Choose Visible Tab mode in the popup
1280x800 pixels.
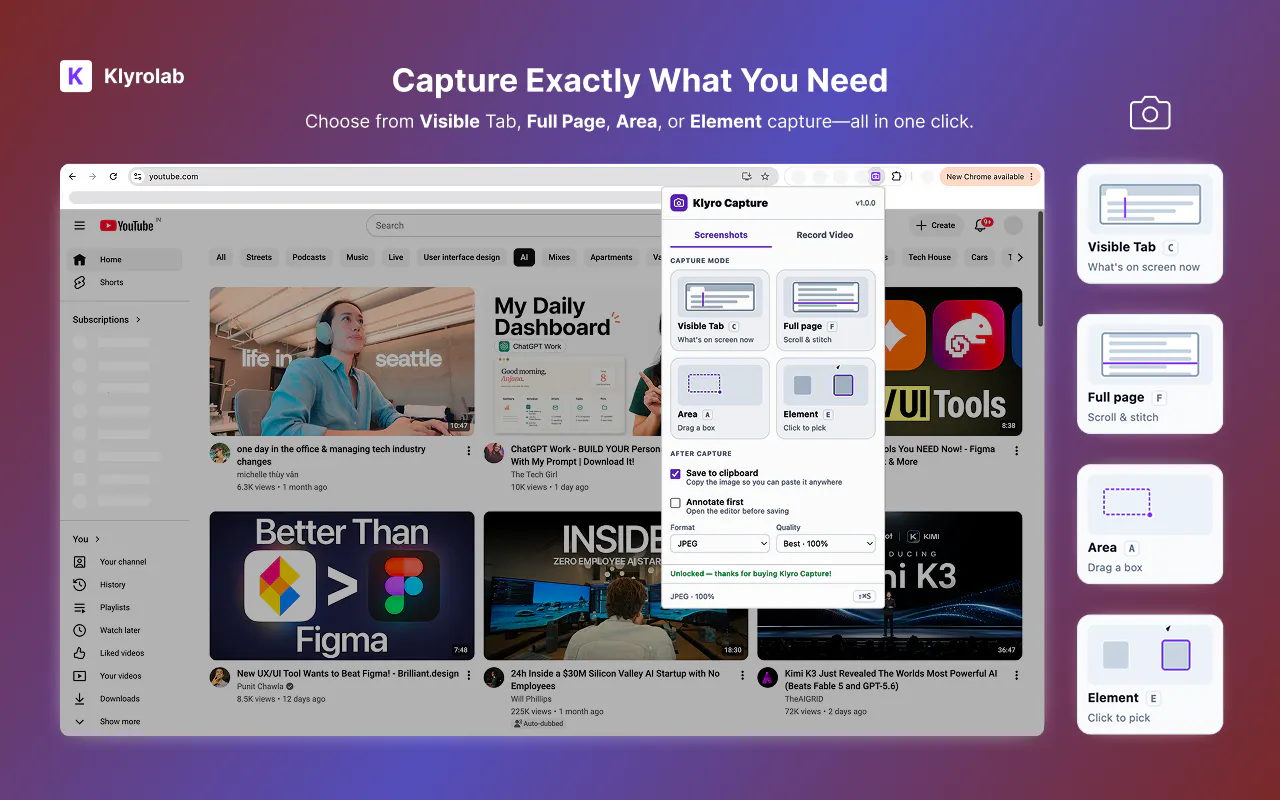[x=720, y=310]
